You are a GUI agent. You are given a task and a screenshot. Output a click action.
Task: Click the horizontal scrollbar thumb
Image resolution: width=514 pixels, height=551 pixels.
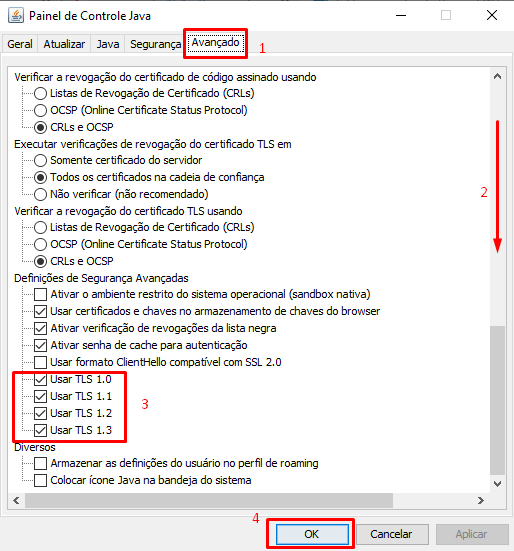pyautogui.click(x=209, y=500)
